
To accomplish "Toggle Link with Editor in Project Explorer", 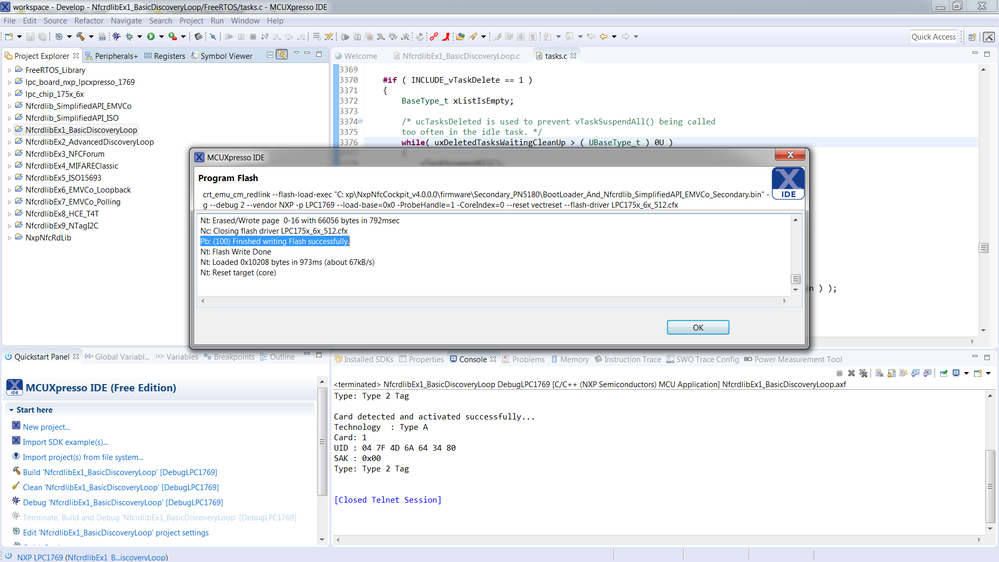I will point(282,55).
